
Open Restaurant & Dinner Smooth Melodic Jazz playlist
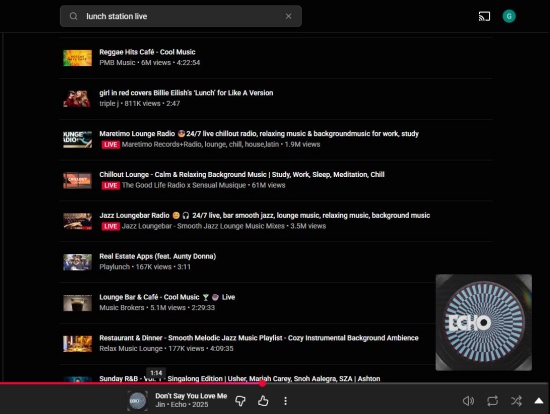259,338
